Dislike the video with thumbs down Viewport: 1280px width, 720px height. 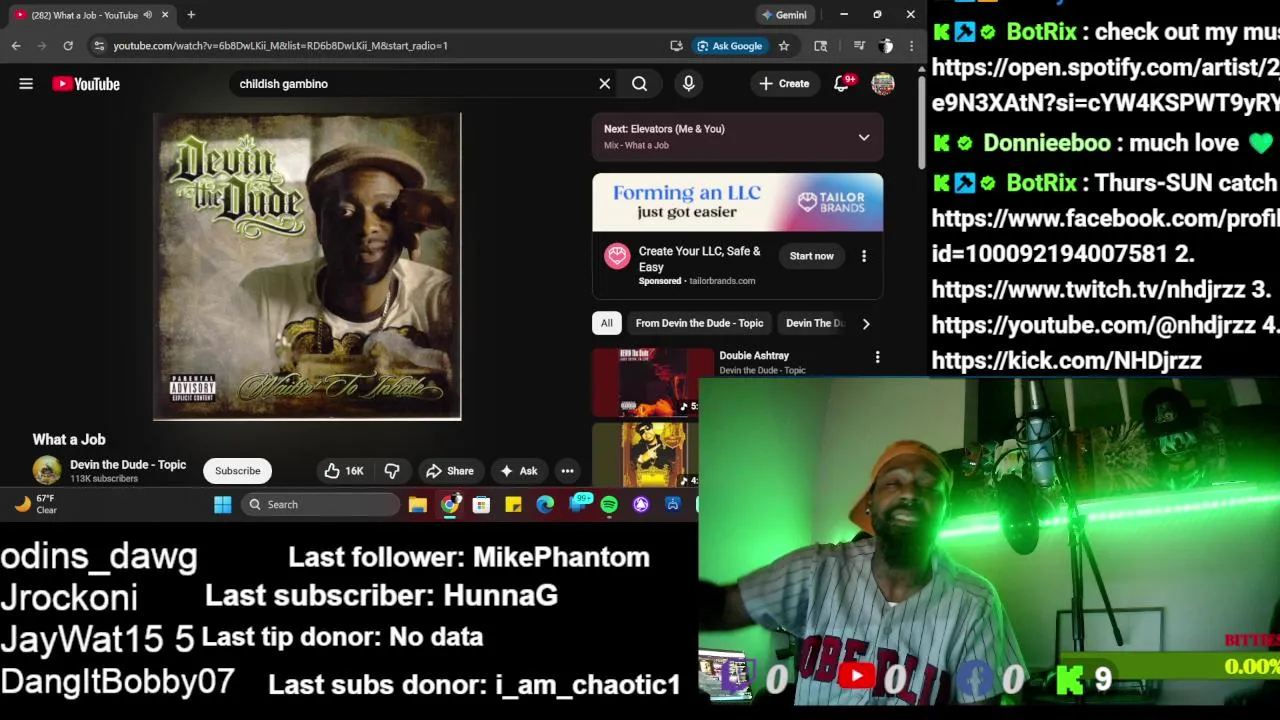coord(392,471)
